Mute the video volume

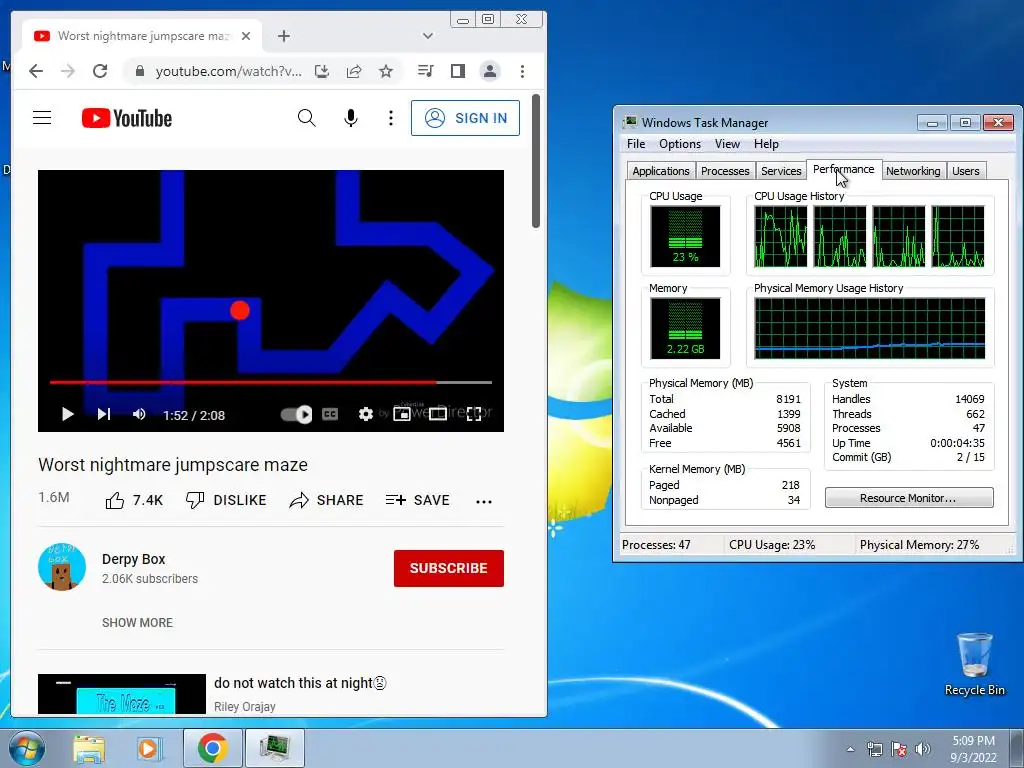139,414
